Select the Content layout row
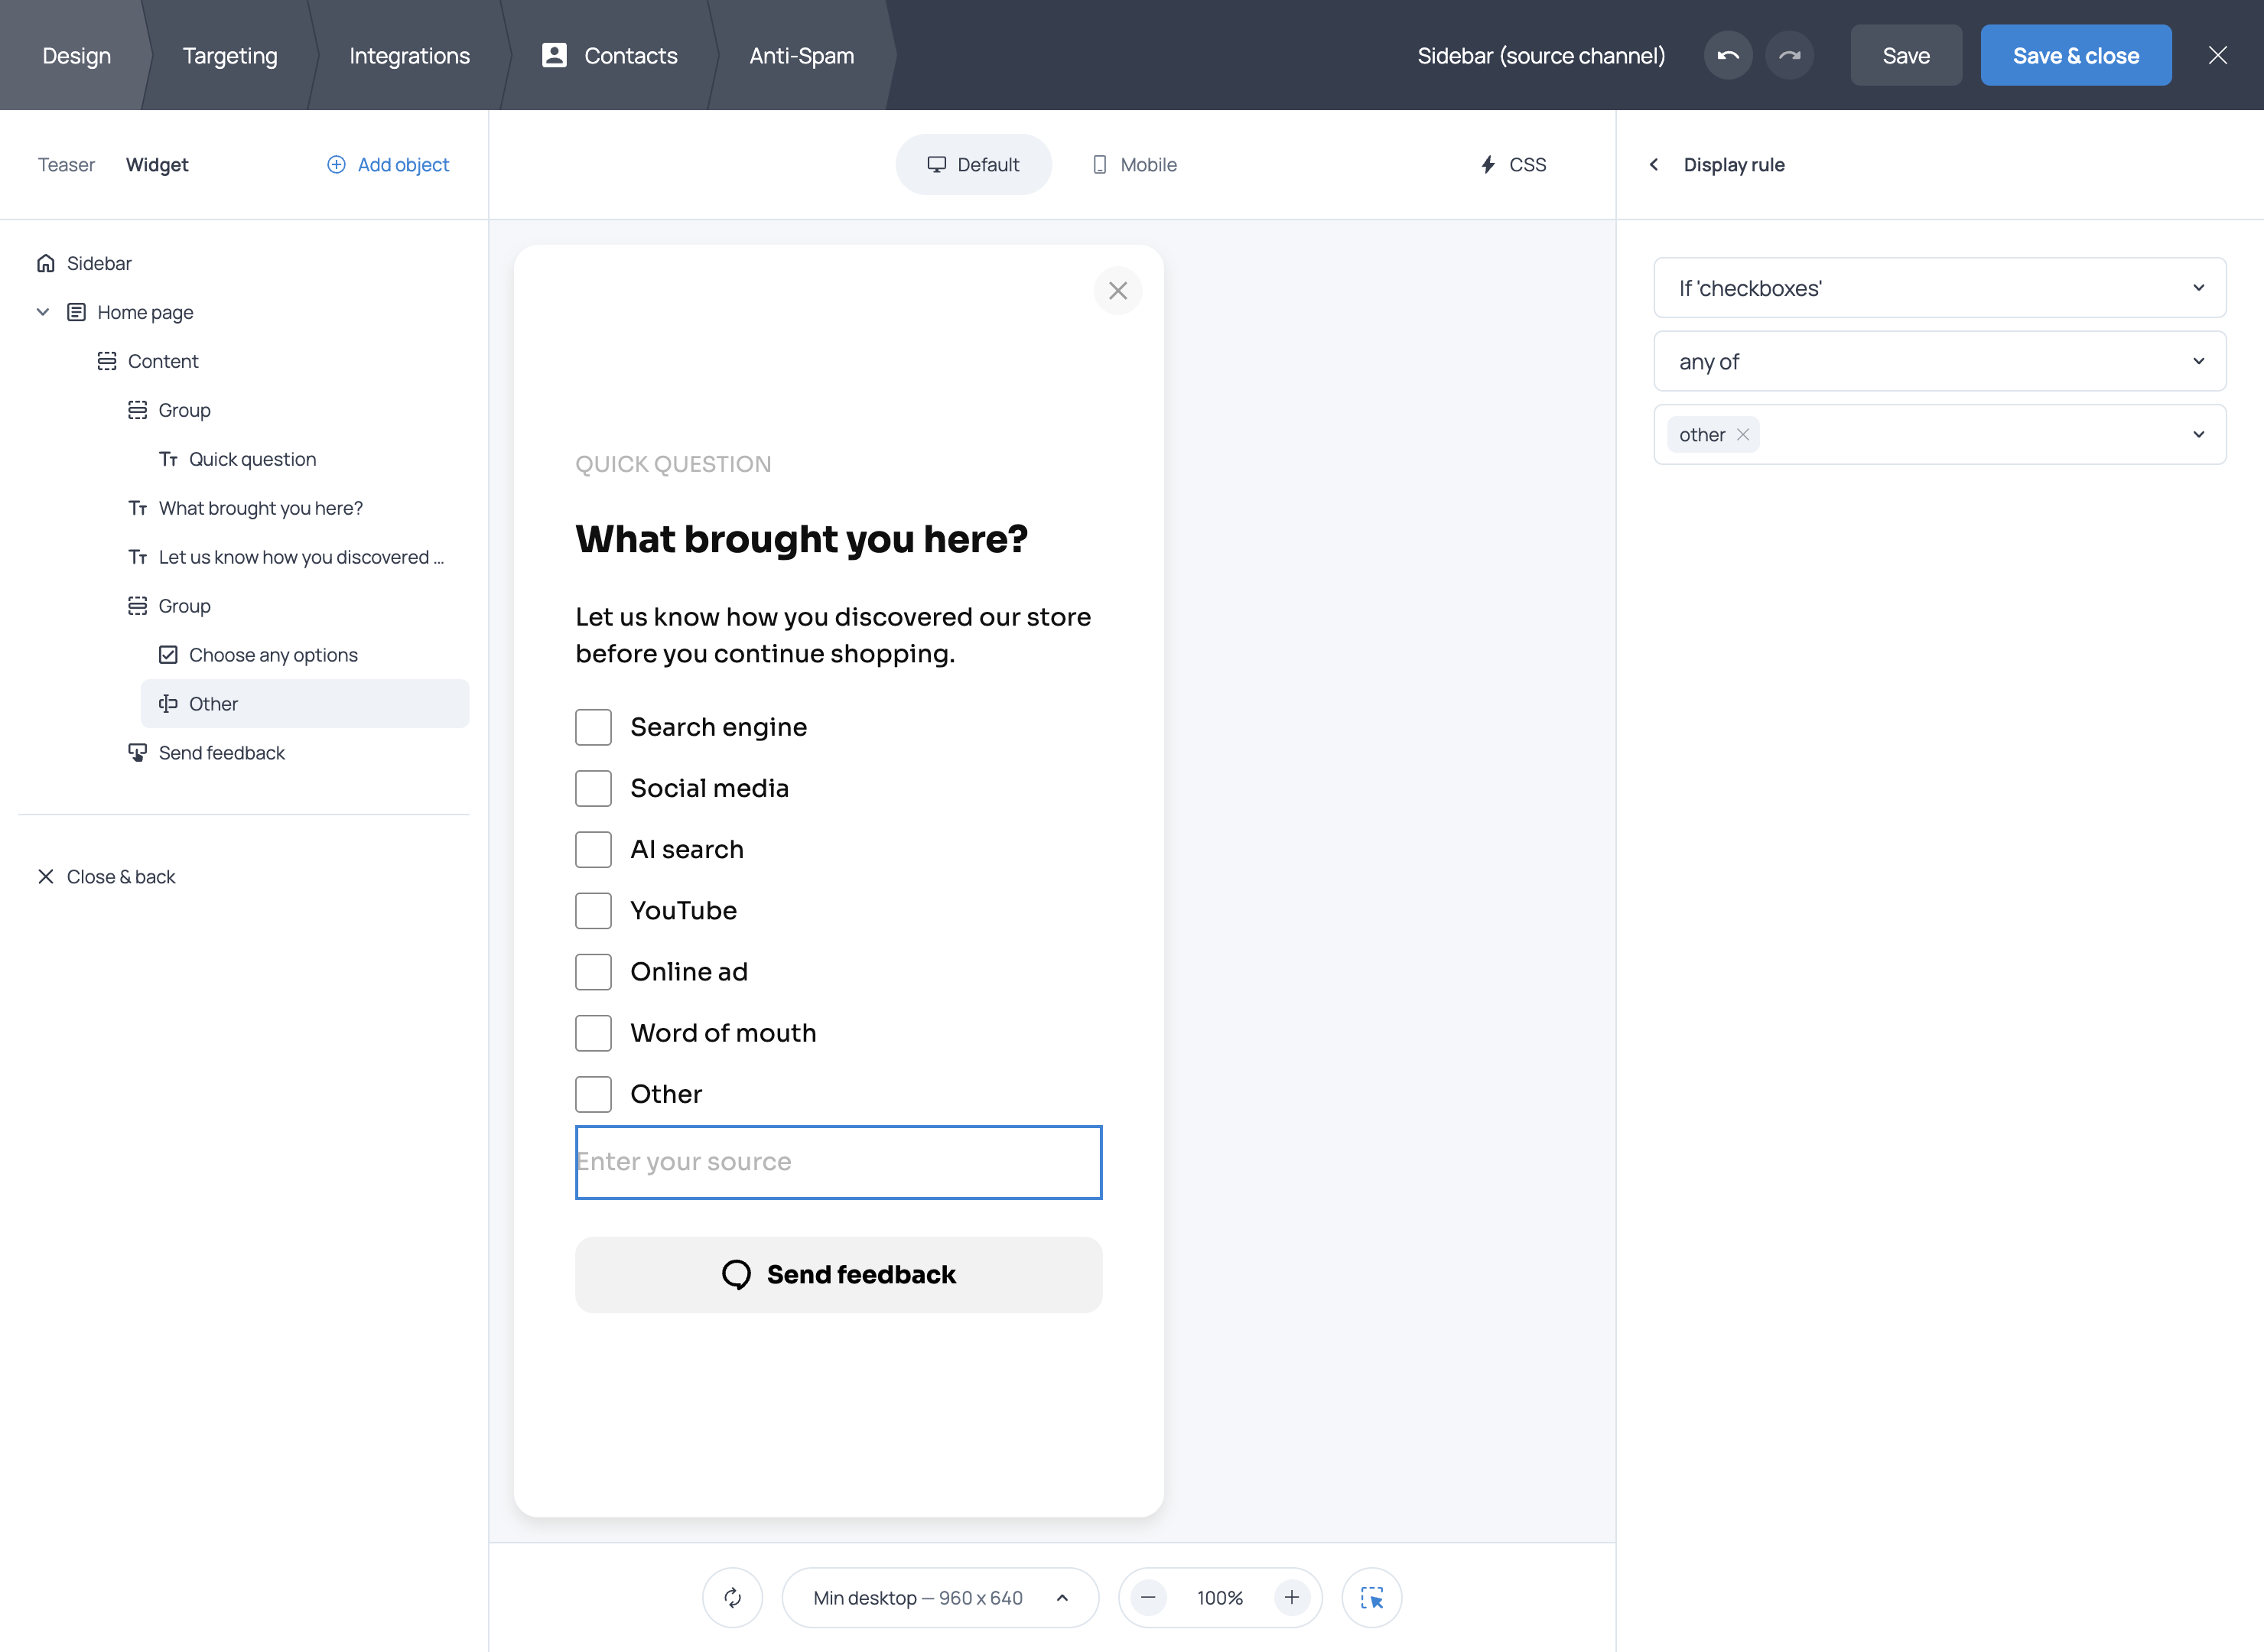The height and width of the screenshot is (1652, 2264). click(148, 362)
